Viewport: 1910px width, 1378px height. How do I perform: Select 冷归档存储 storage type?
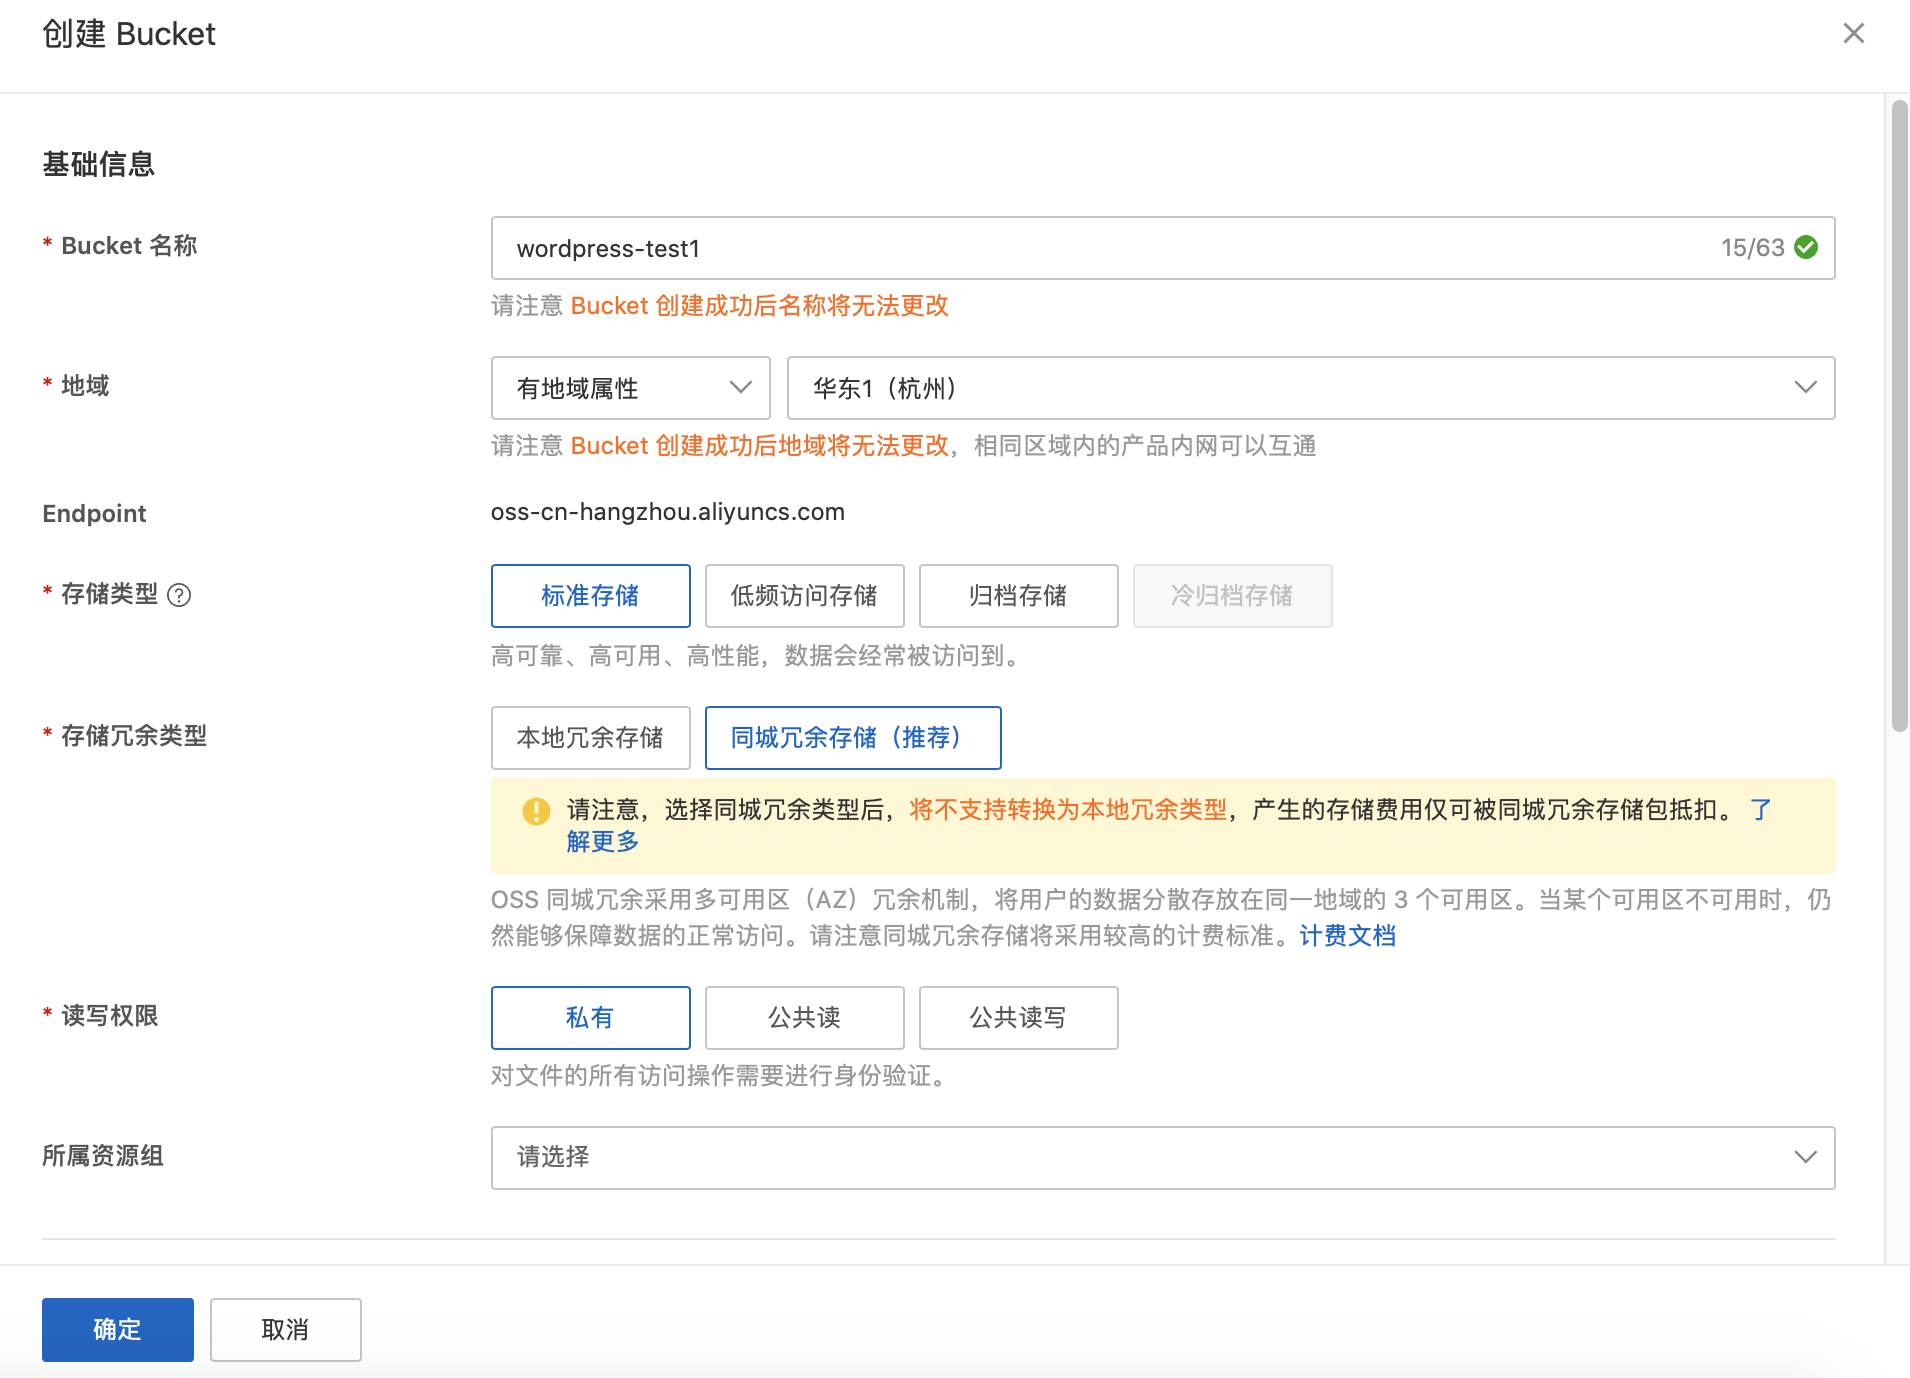point(1232,596)
